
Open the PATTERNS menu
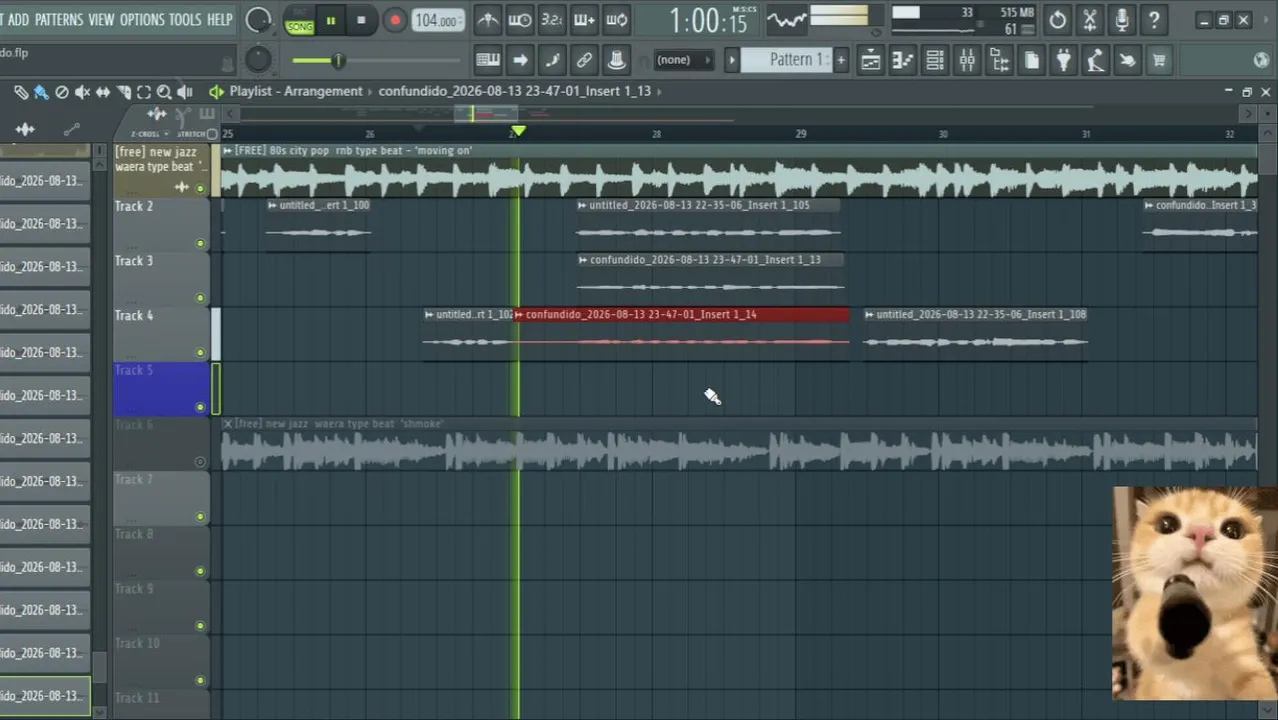[x=59, y=19]
